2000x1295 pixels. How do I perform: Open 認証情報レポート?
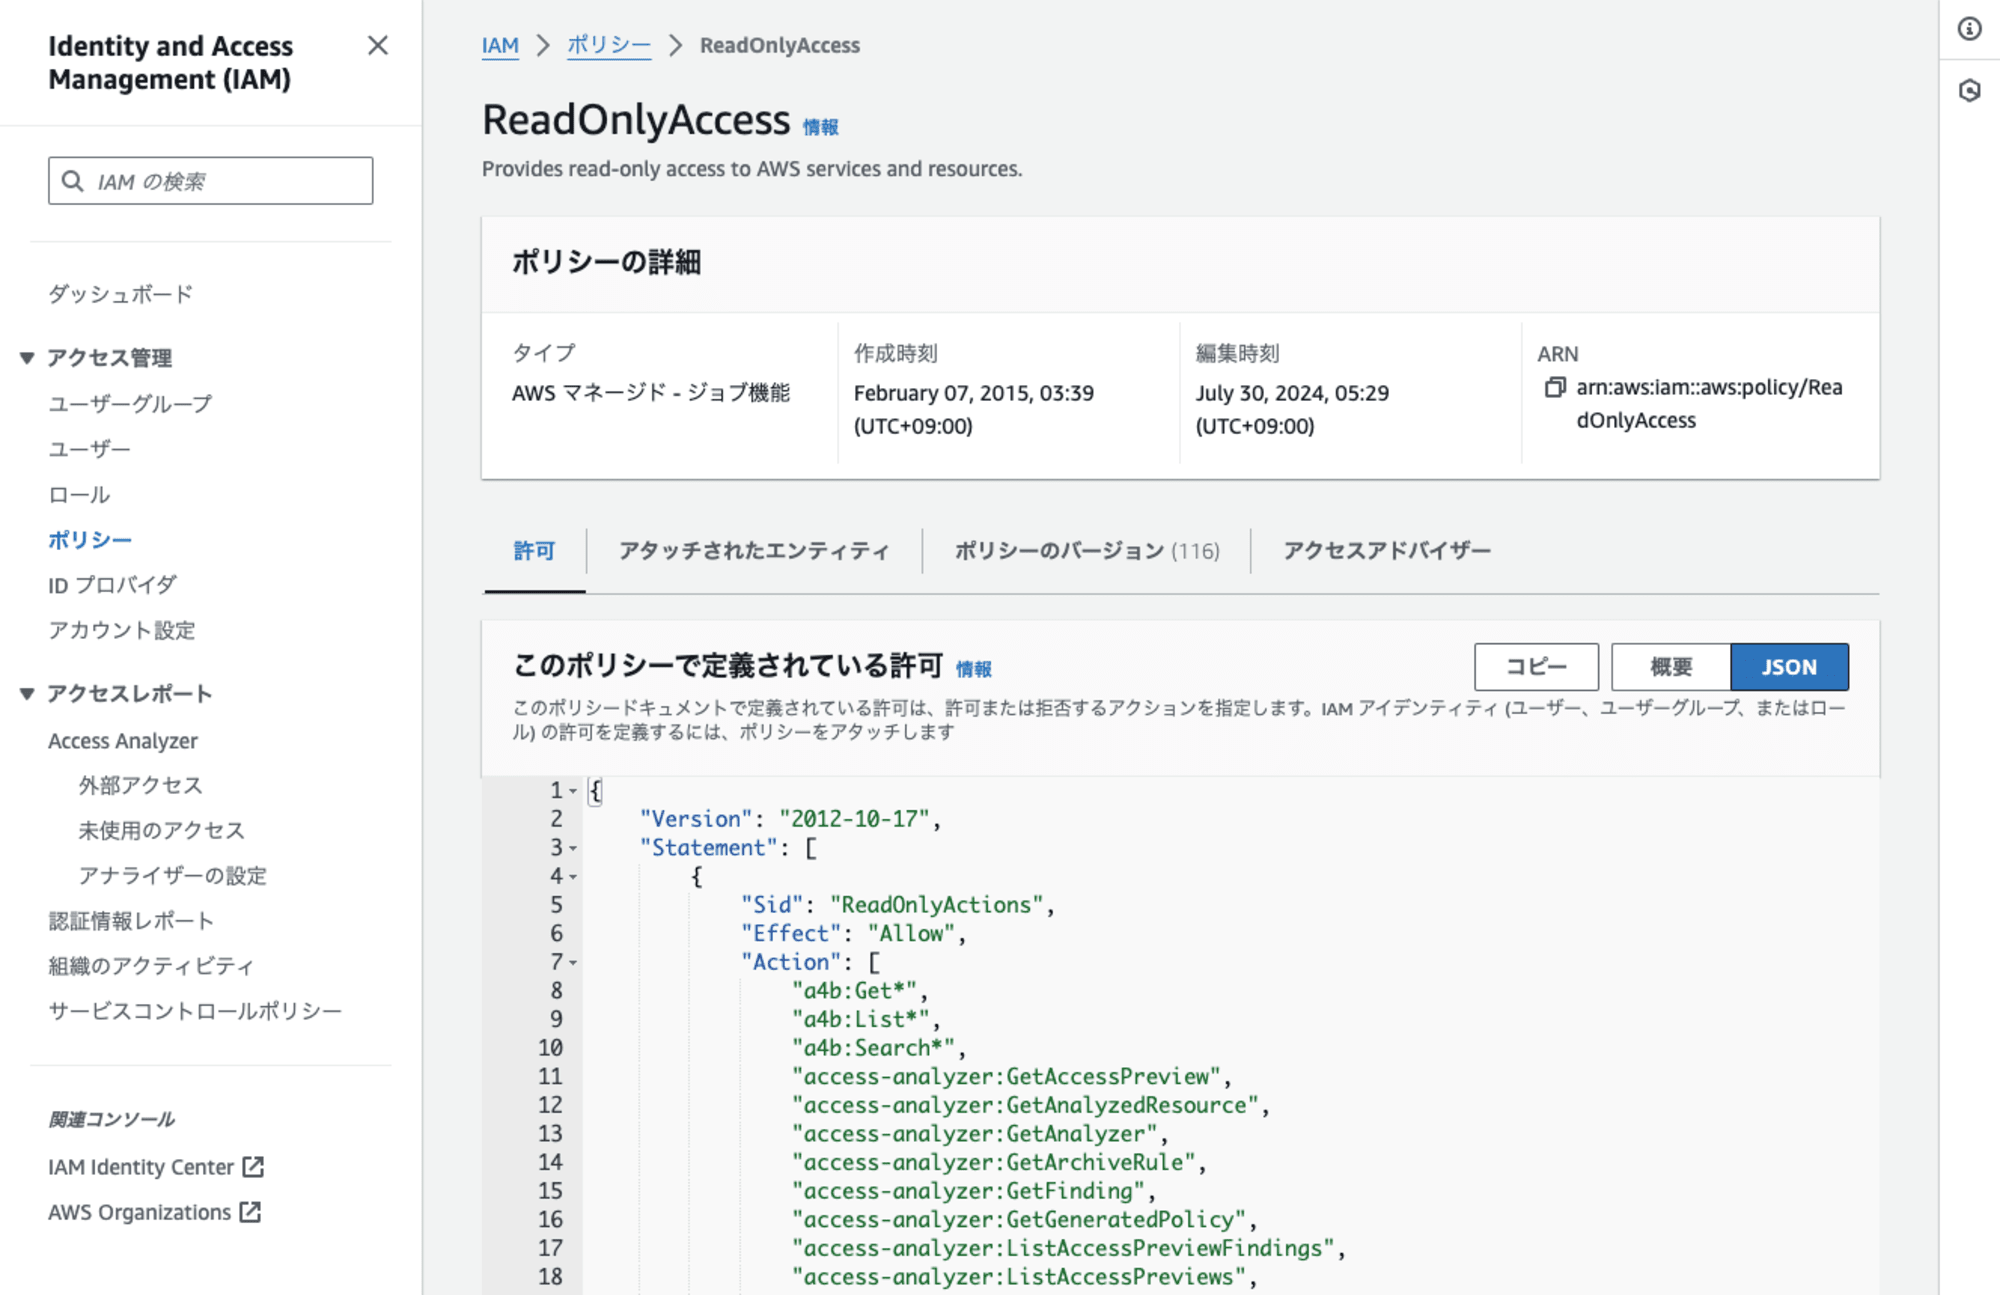point(131,921)
